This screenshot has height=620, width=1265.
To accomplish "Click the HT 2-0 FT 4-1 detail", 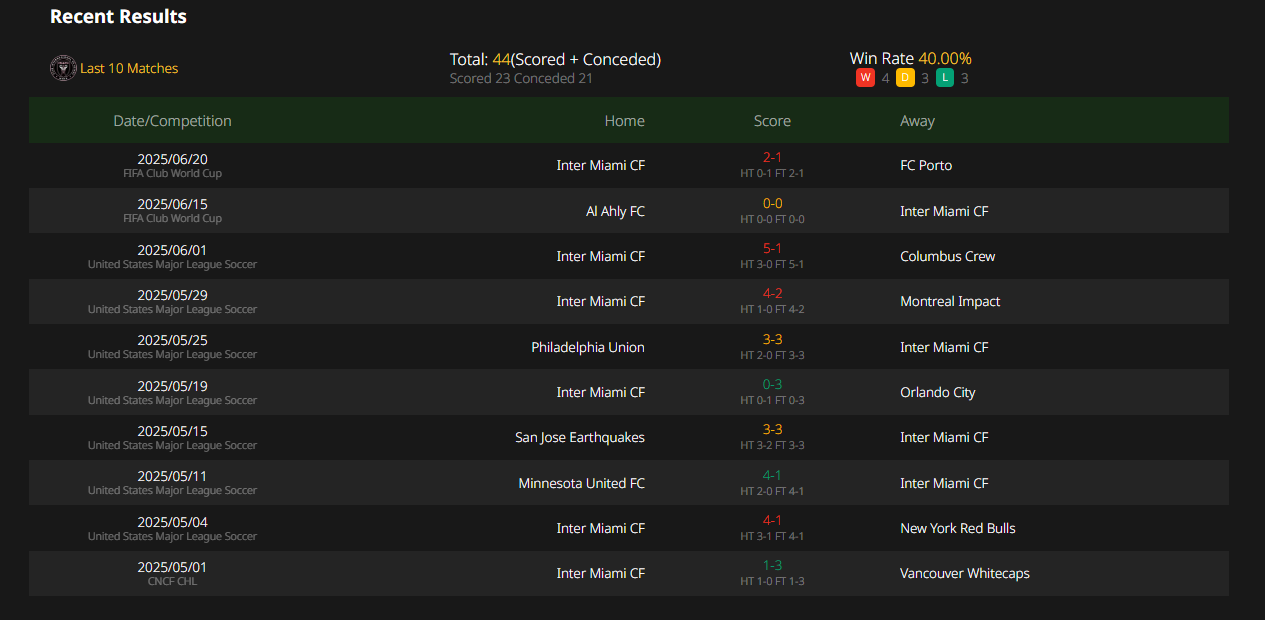I will coord(772,491).
